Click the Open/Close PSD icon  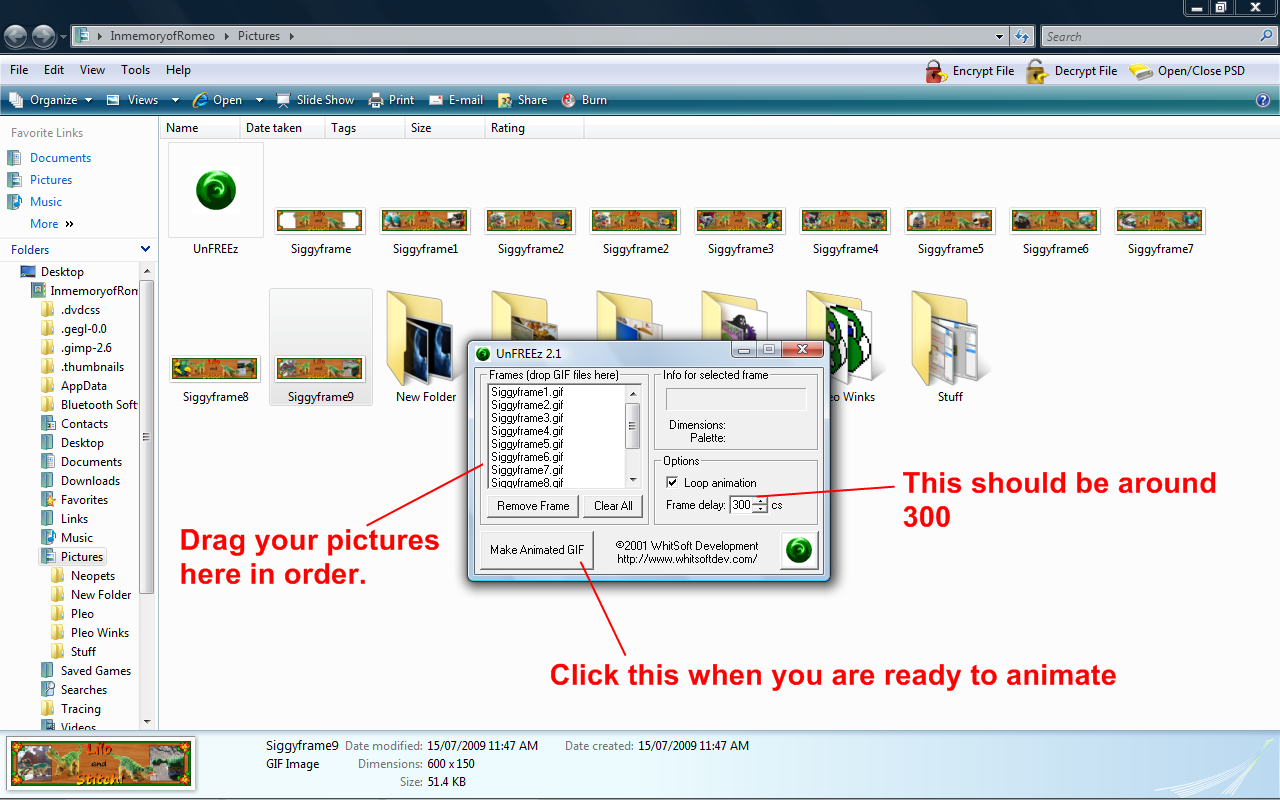tap(1141, 71)
